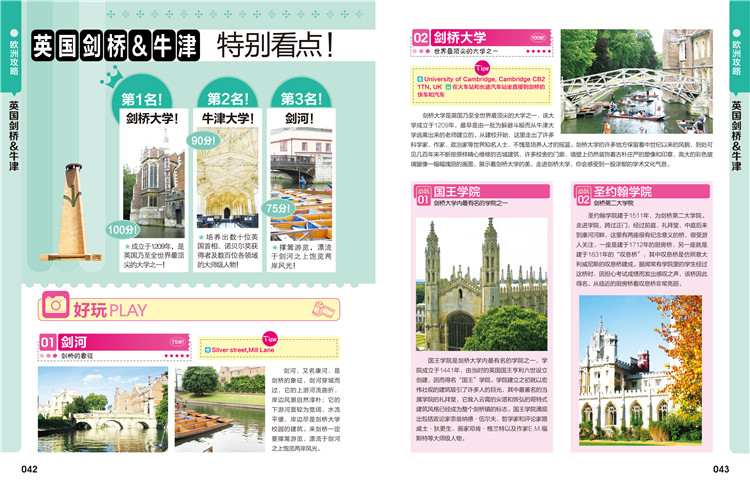Click the 国王学院 description paragraph

[x=482, y=399]
